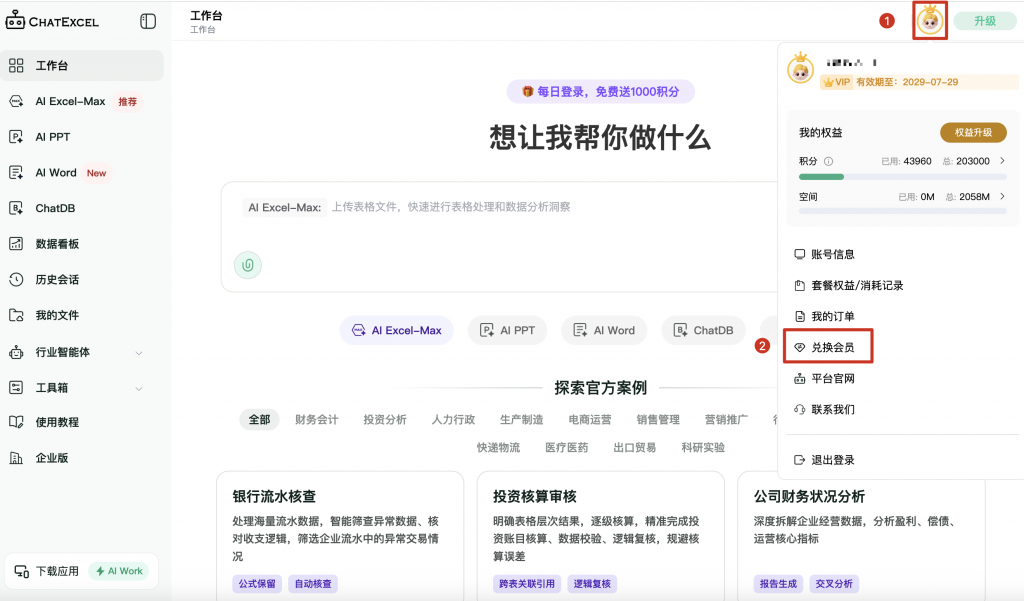This screenshot has width=1024, height=601.
Task: Click the 积分 usage progress bar
Action: click(903, 177)
